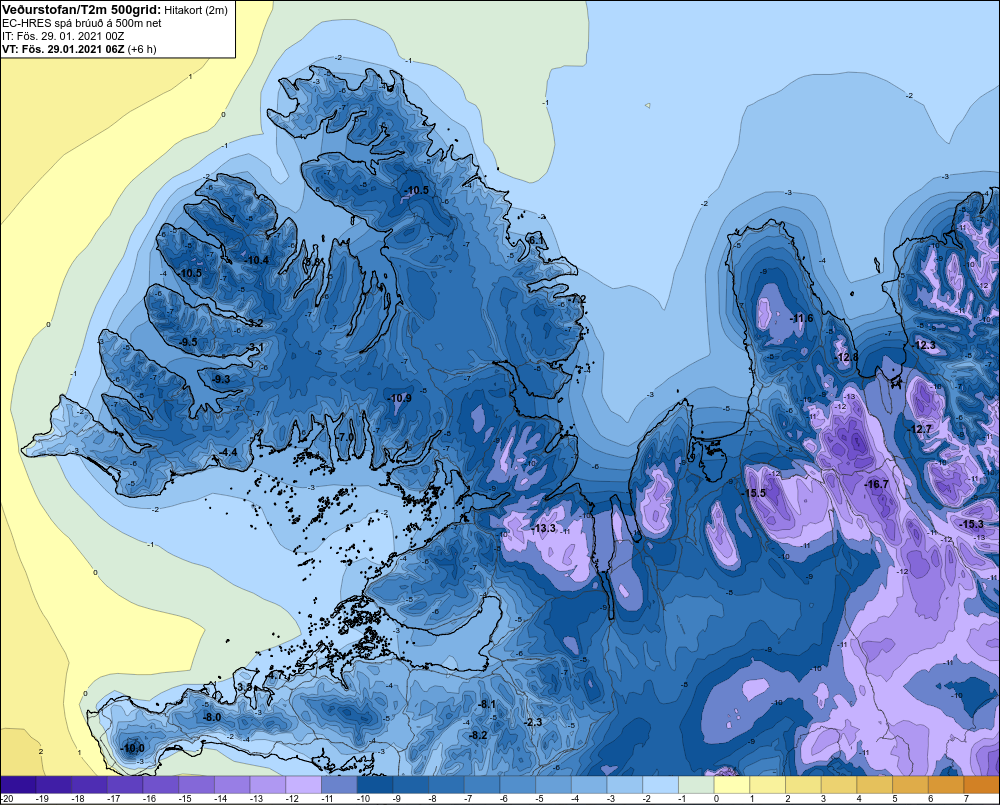
Task: Click the -12.7 temperature label
Action: [920, 429]
